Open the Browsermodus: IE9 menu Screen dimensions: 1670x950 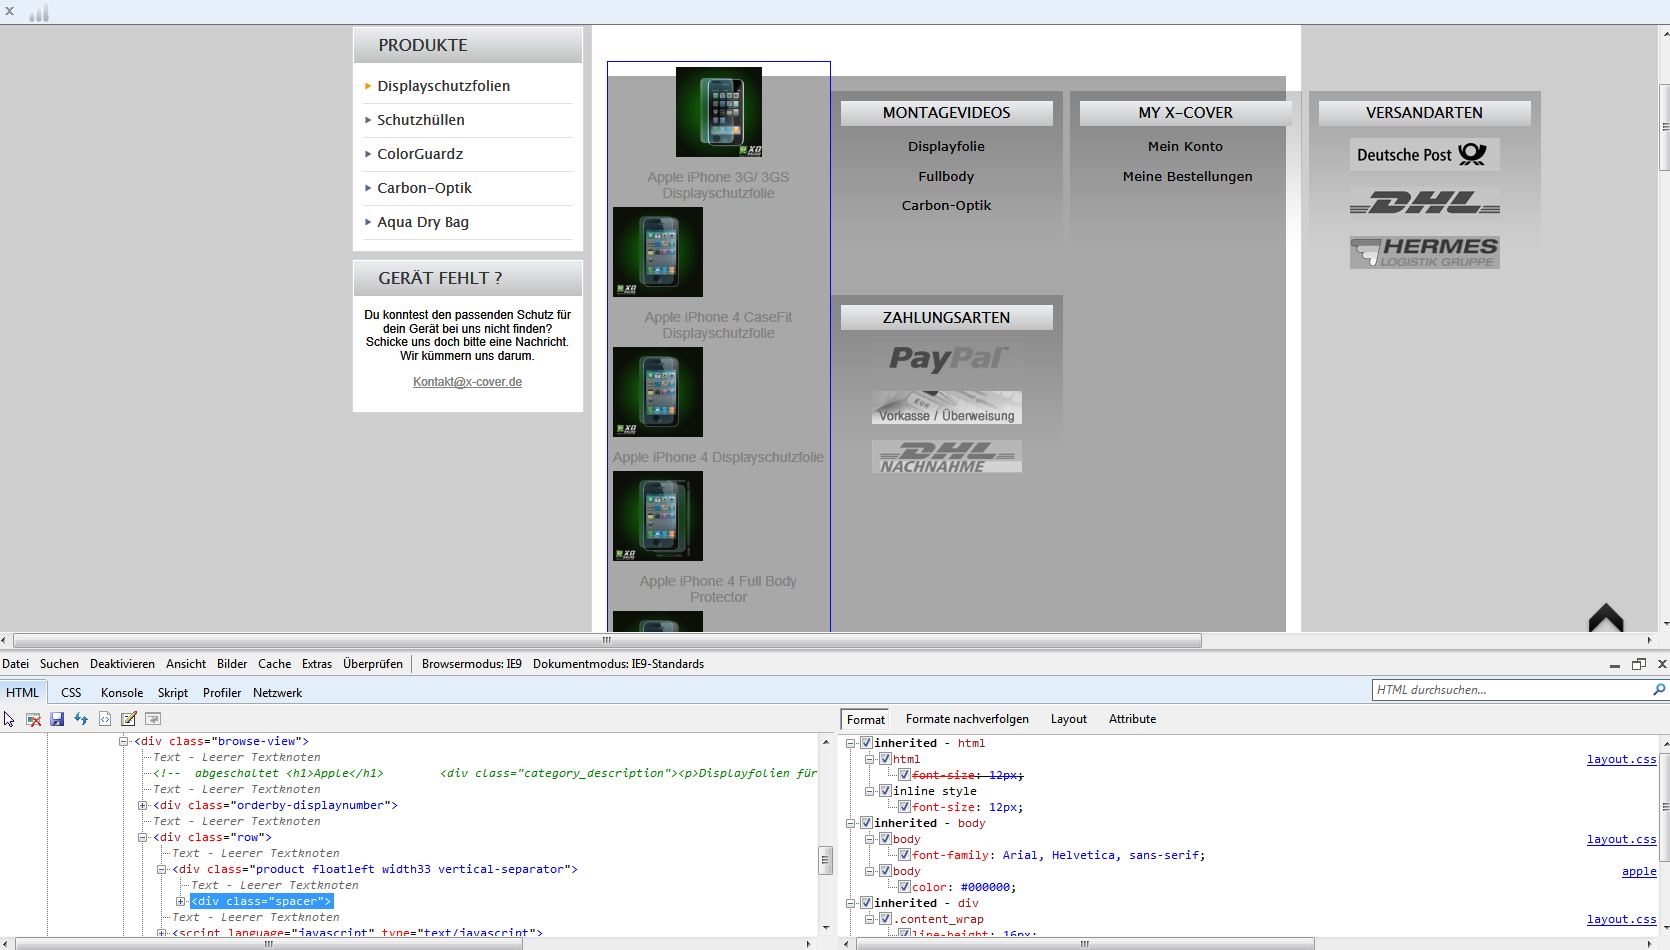(472, 664)
